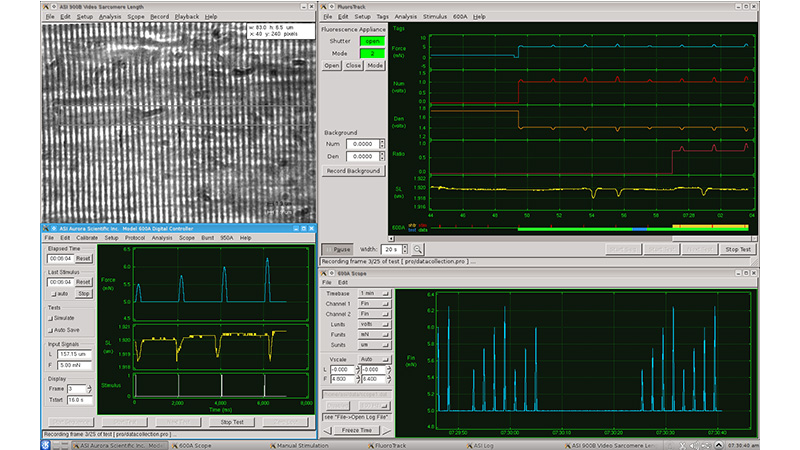The image size is (800, 450).
Task: Click the Pause button in FluoroTrack
Action: [x=337, y=249]
